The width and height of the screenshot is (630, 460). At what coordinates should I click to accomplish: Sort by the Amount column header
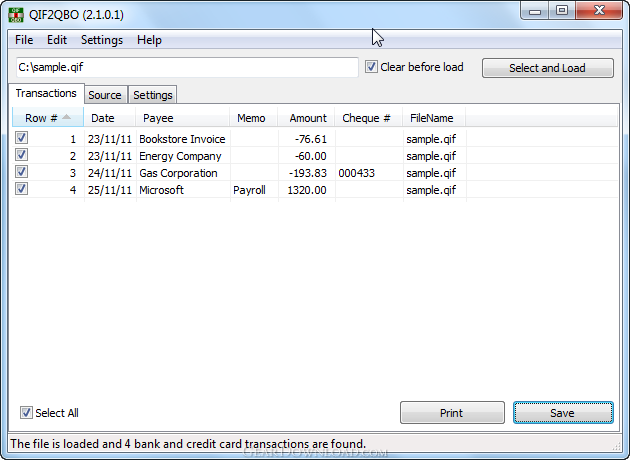(x=307, y=118)
